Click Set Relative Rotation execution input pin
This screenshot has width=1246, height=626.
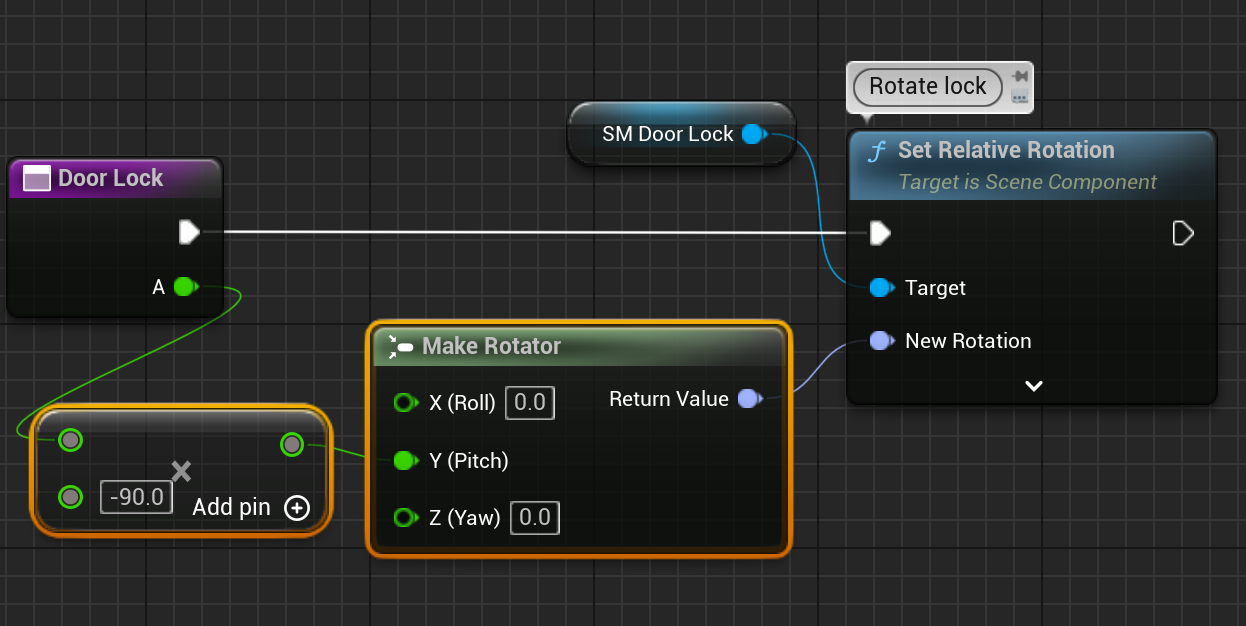pyautogui.click(x=880, y=233)
